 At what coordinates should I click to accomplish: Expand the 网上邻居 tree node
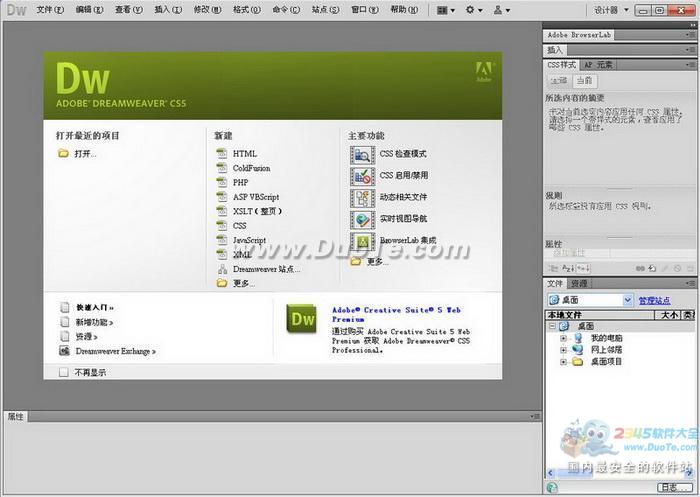563,350
